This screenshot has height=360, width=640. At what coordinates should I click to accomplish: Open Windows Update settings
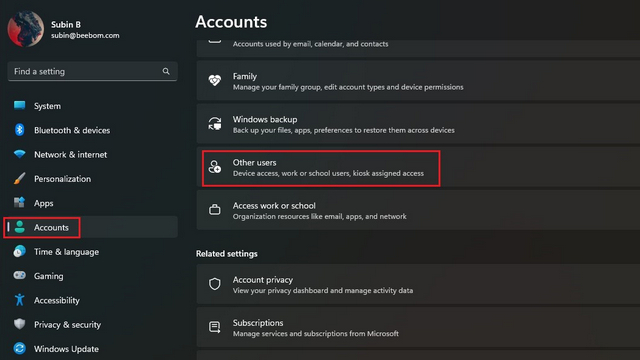click(92, 349)
